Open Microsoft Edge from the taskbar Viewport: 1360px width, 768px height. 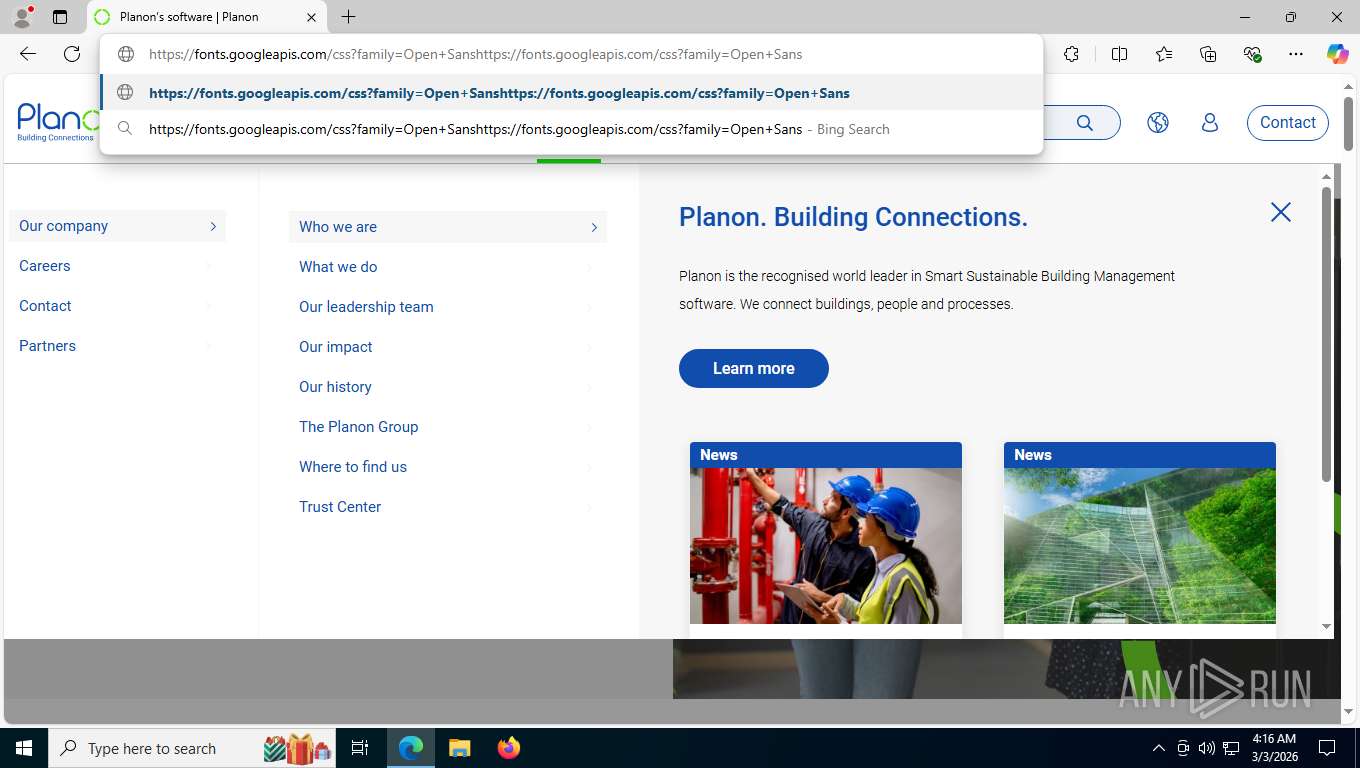click(411, 748)
